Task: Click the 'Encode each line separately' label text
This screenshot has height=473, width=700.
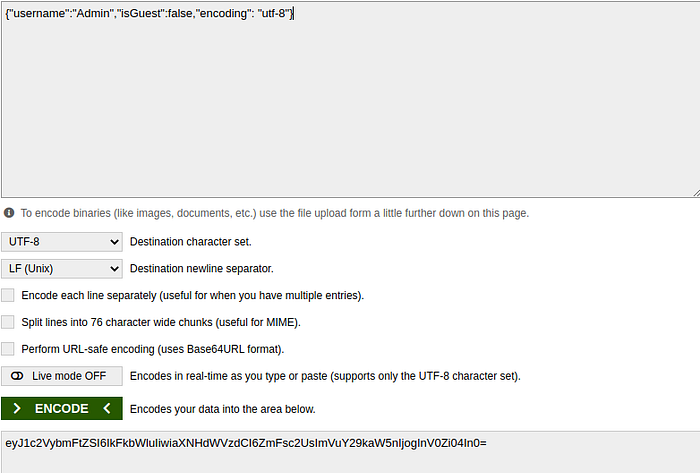Action: click(192, 296)
